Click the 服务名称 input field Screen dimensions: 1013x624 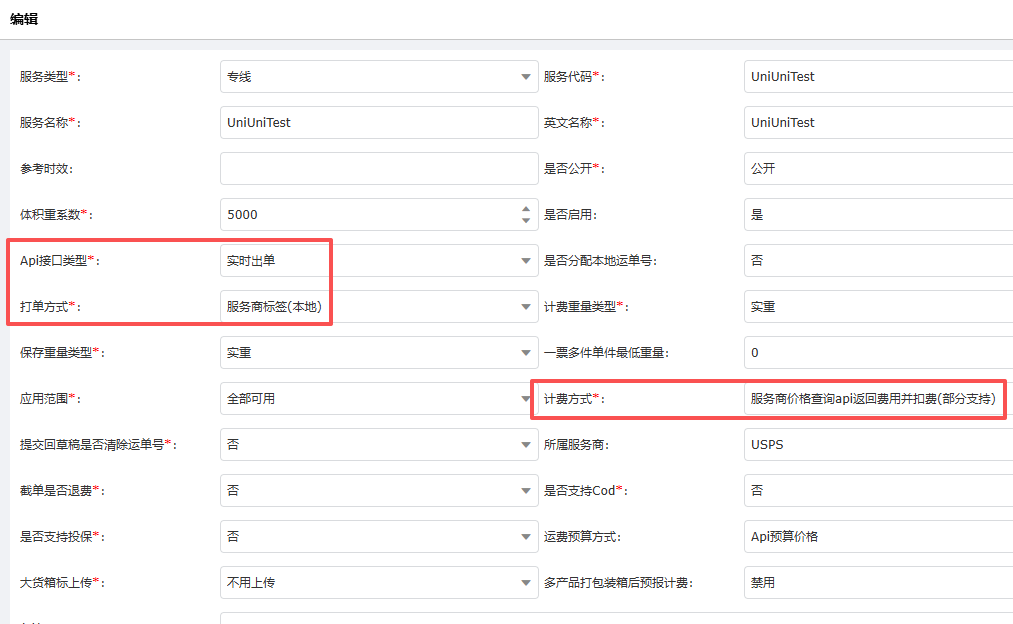[x=379, y=123]
